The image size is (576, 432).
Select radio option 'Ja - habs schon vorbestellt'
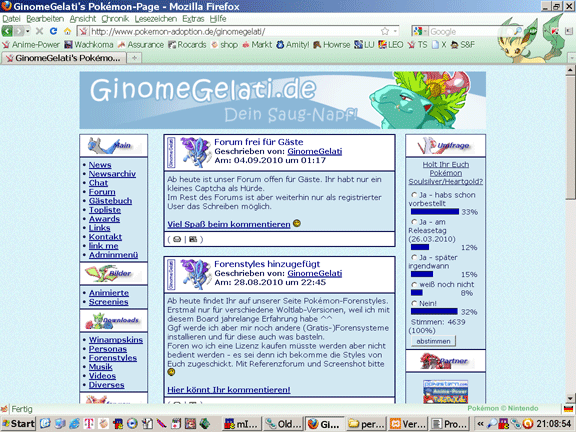(x=414, y=195)
